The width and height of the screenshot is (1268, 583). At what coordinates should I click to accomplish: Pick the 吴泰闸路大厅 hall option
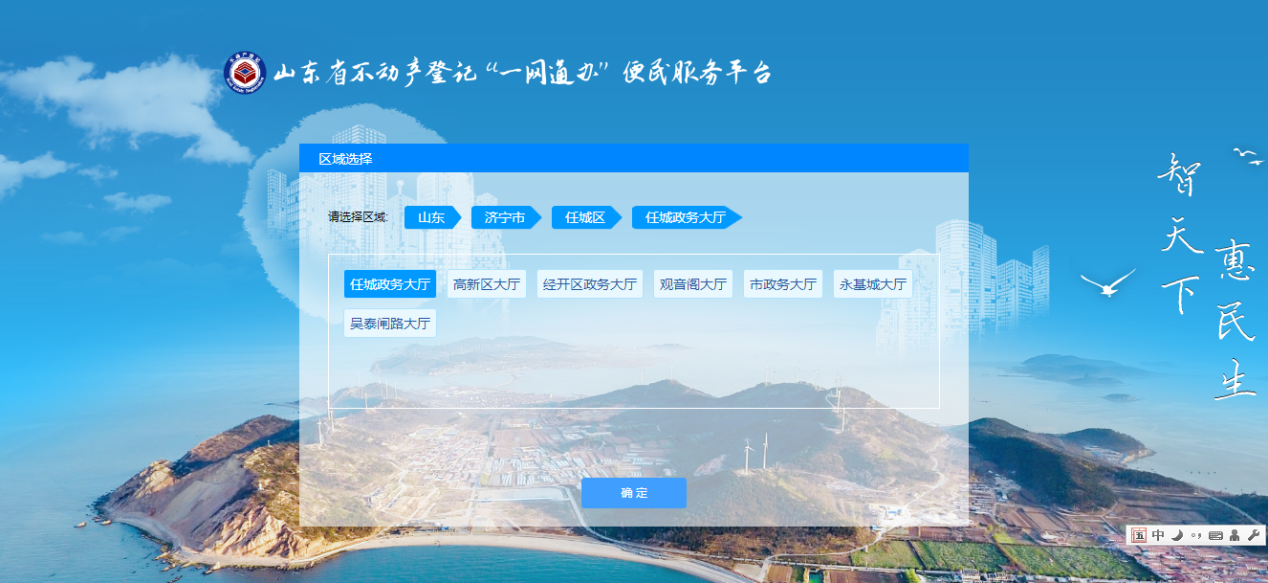[x=390, y=323]
